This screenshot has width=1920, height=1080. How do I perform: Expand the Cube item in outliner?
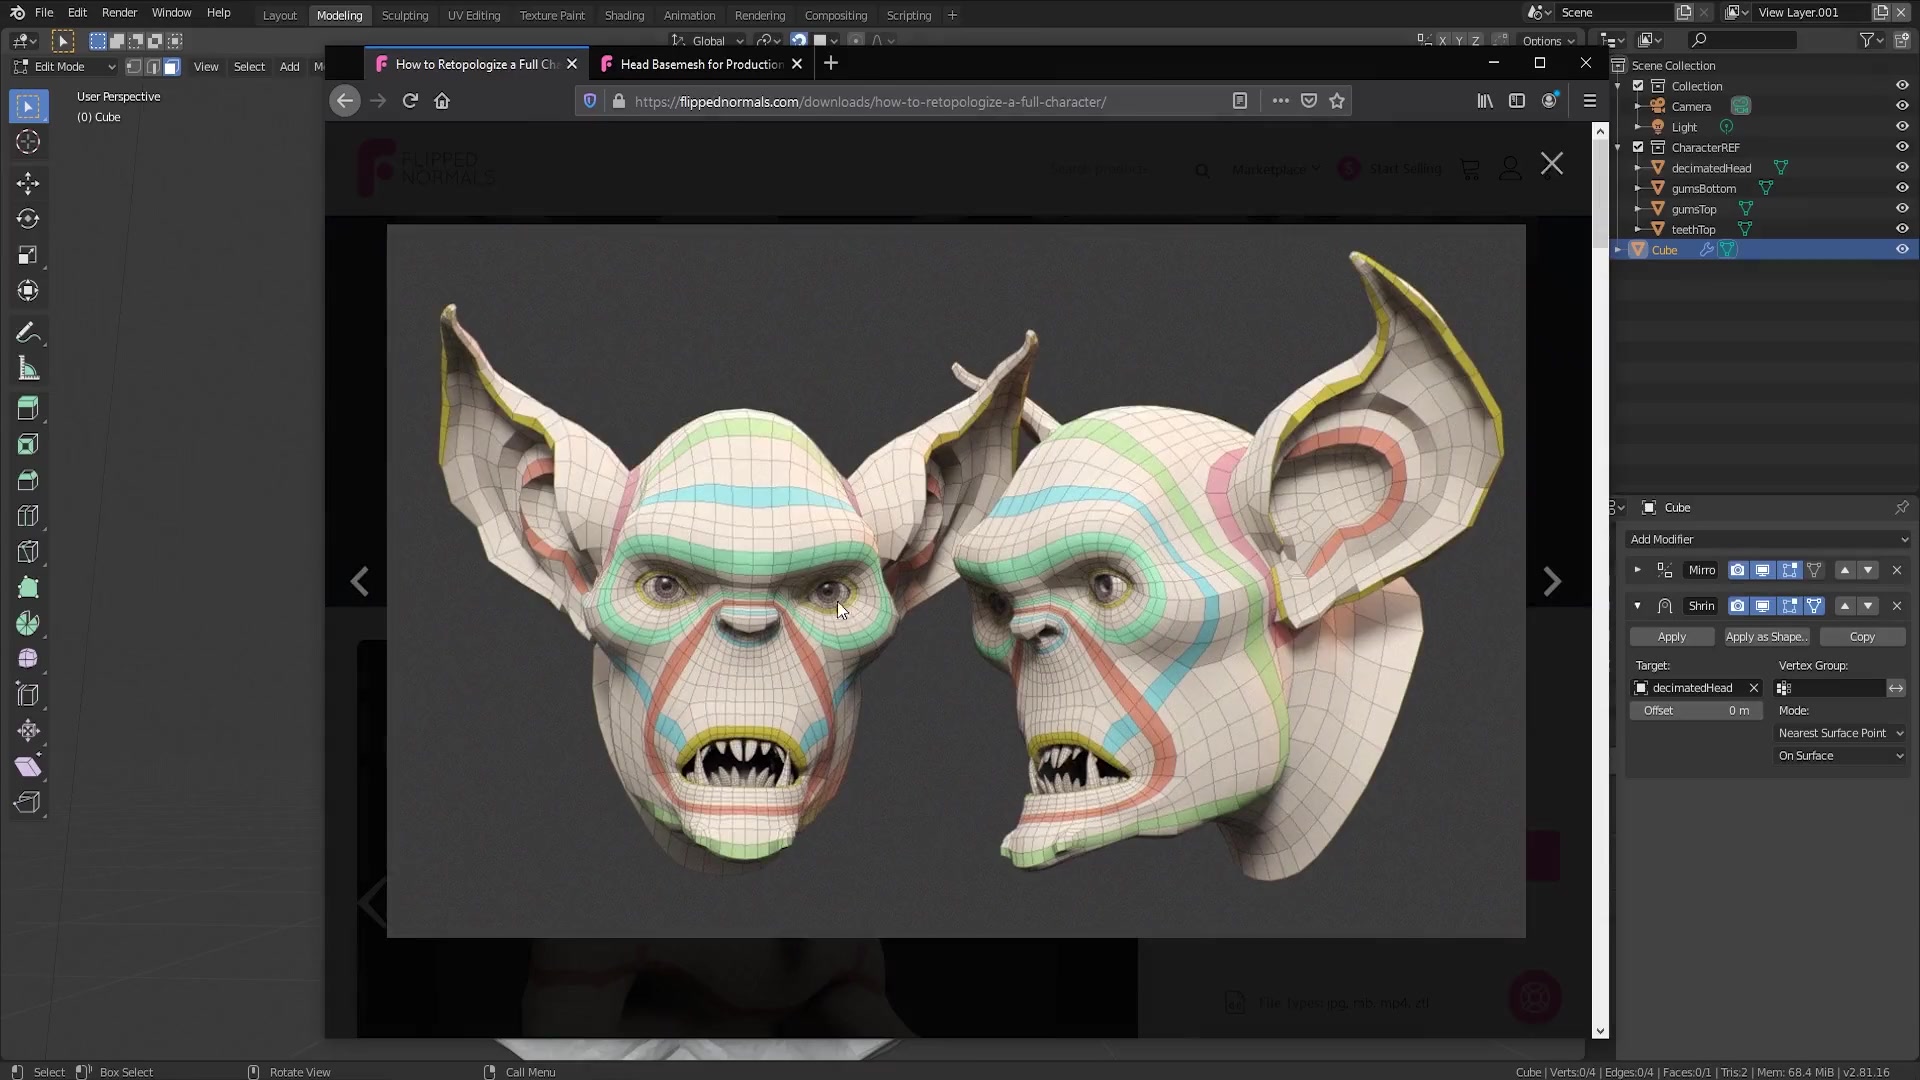pos(1618,250)
